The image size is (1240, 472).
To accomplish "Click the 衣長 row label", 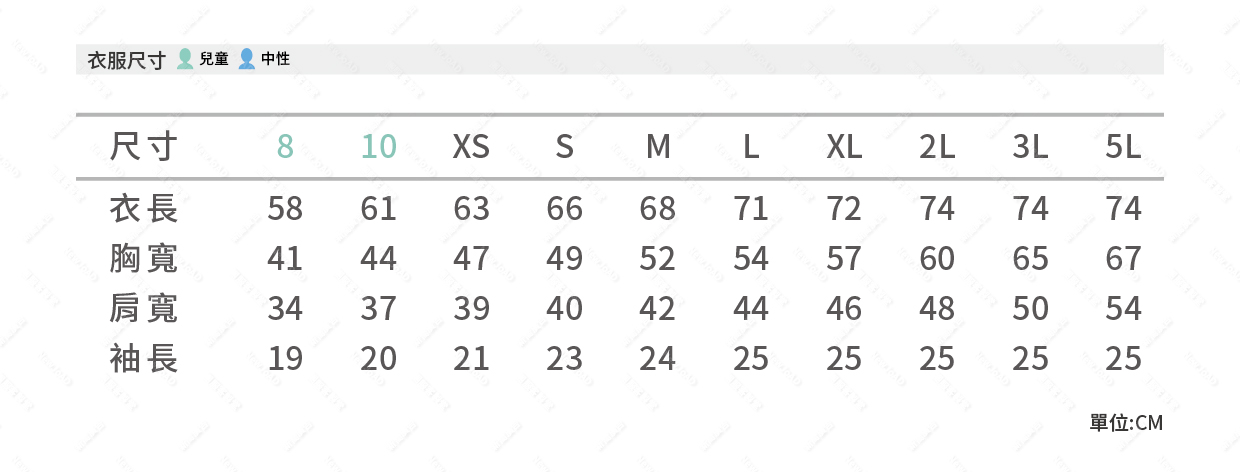I will (x=145, y=209).
